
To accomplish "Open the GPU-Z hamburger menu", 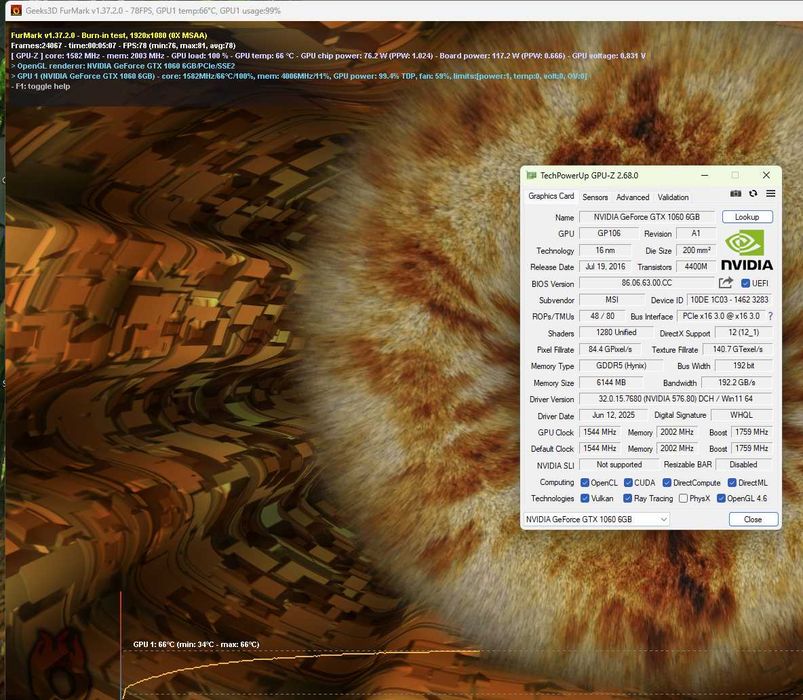I will (771, 194).
